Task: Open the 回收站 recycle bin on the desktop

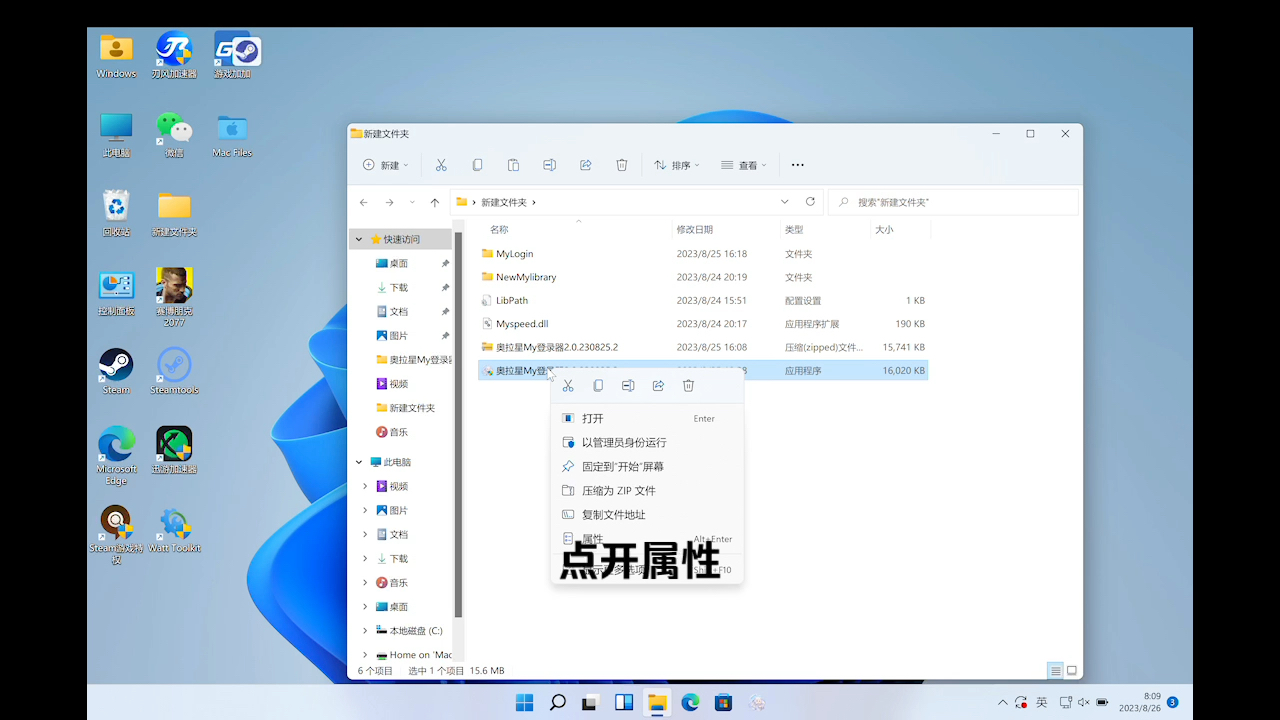Action: coord(116,213)
